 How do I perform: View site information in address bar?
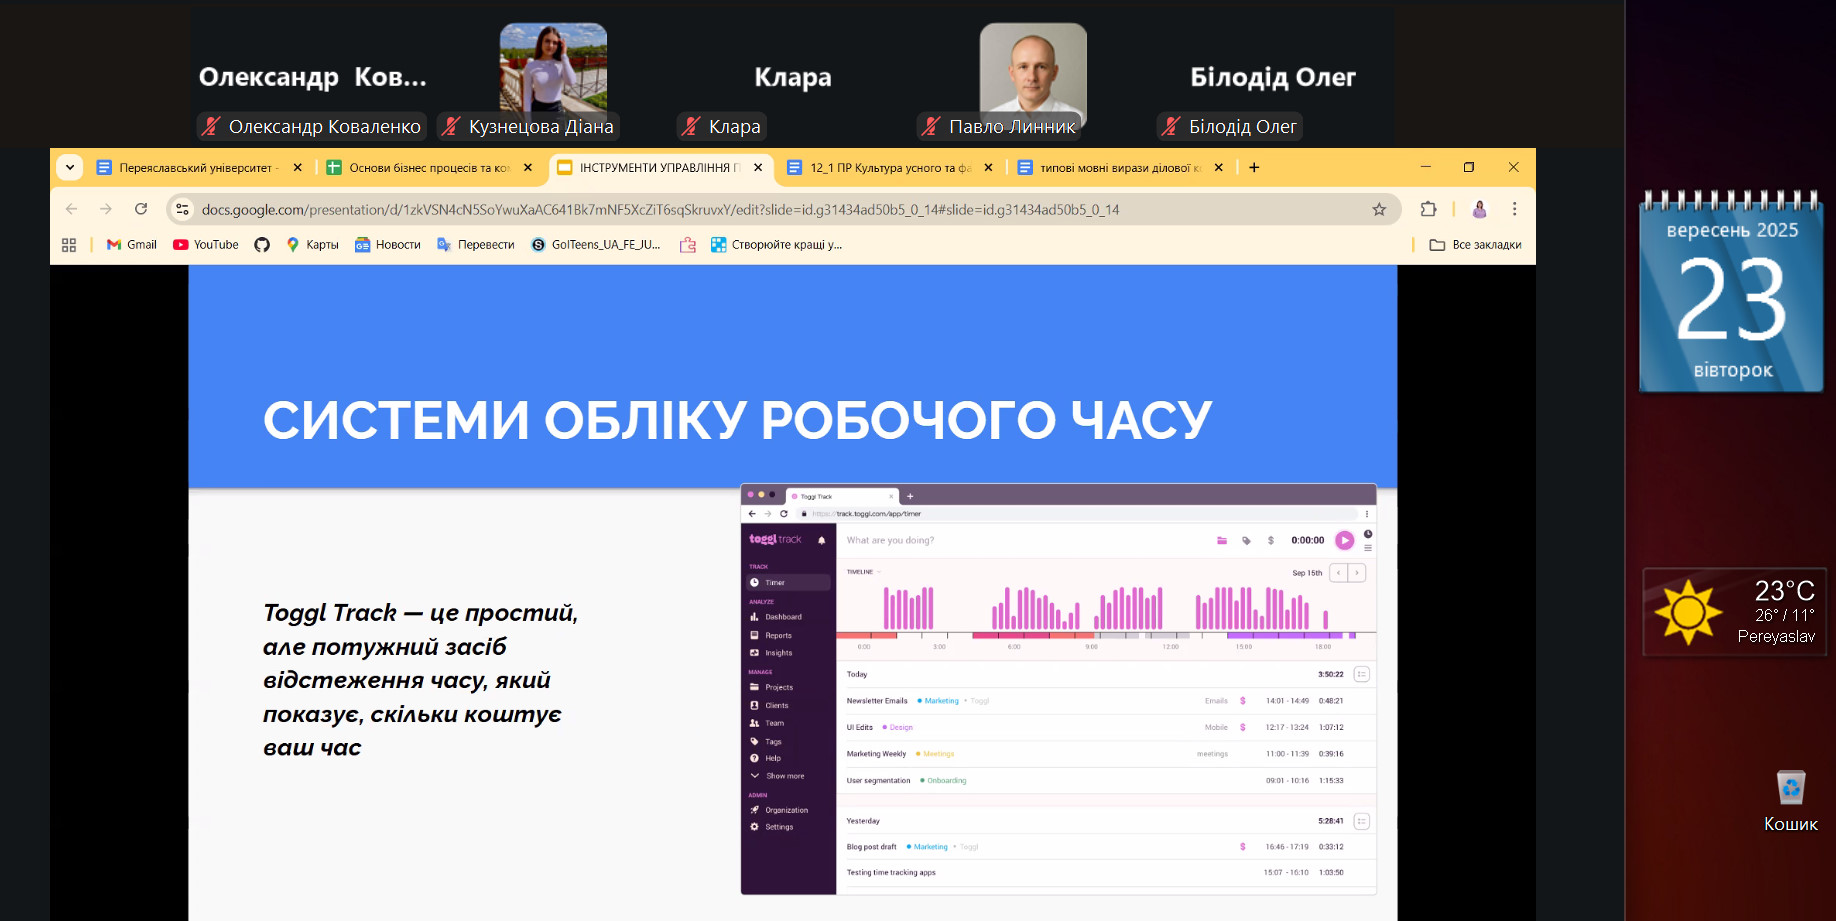pos(182,209)
